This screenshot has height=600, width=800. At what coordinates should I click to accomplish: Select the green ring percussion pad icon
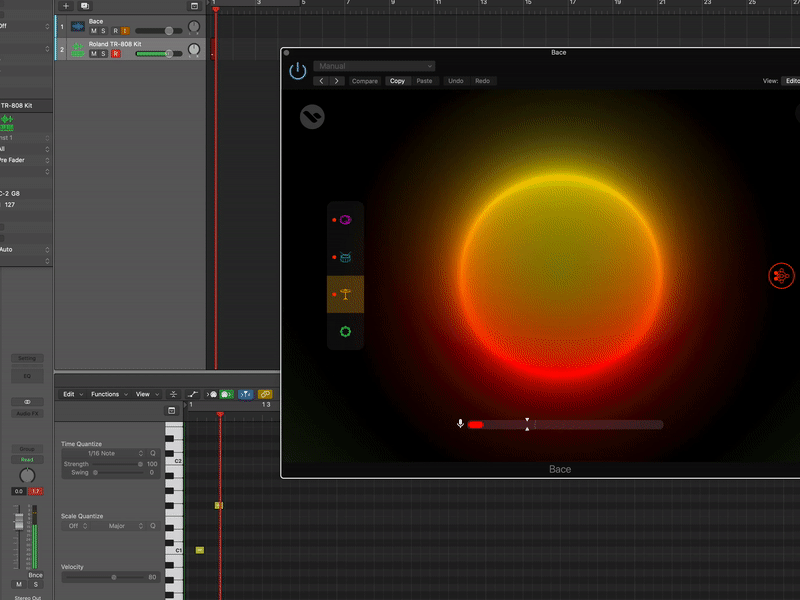coord(345,332)
